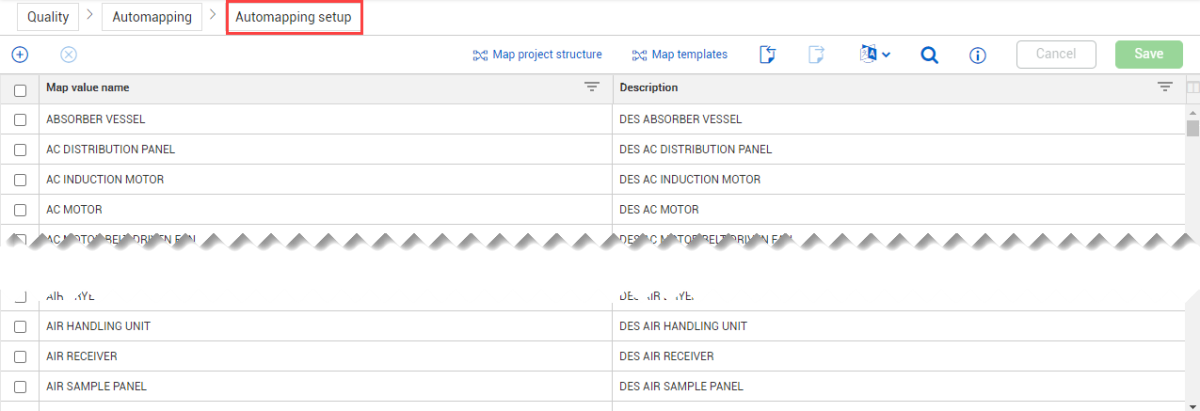
Task: Click the Map project structure link
Action: point(537,55)
